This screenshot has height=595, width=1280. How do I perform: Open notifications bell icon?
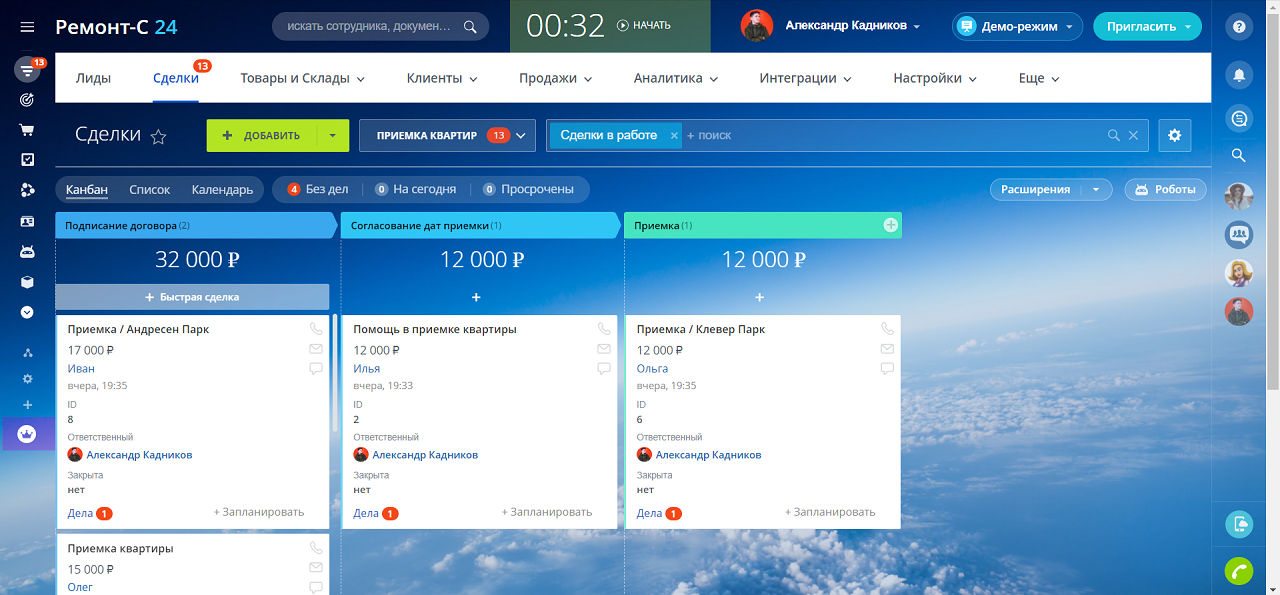point(1239,75)
